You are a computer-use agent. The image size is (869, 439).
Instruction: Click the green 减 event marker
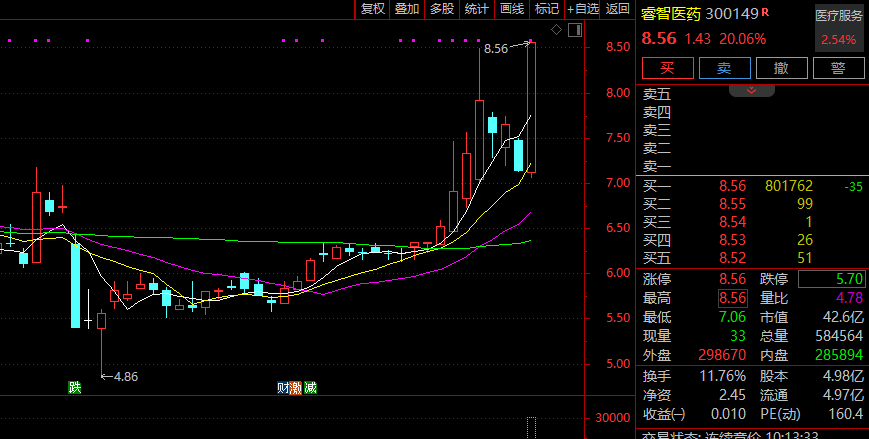pos(310,387)
